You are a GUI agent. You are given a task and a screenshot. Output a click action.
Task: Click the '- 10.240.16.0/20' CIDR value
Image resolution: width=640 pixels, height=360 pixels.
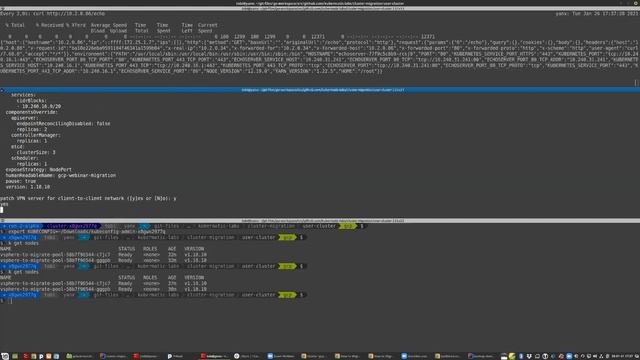39,106
